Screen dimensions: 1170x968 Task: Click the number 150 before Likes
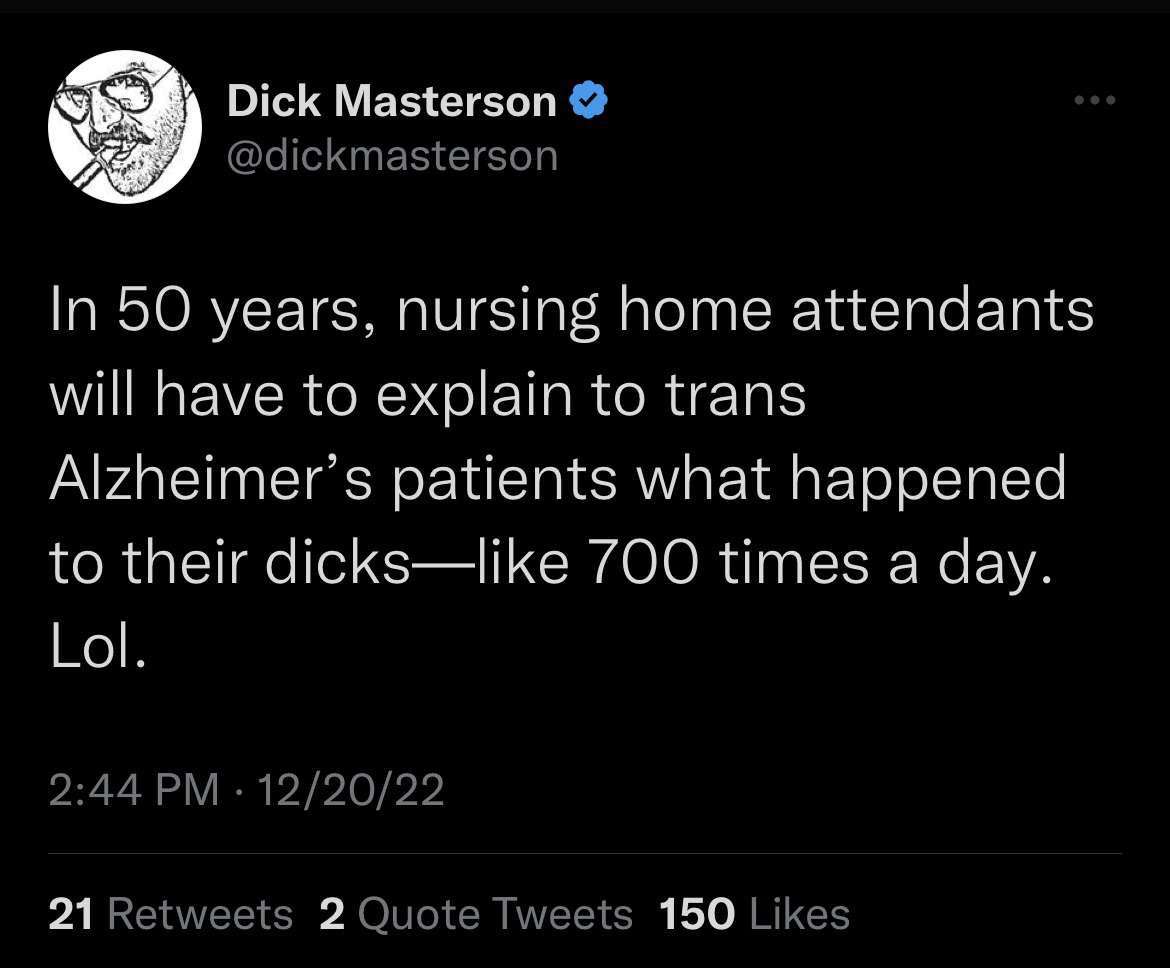pos(697,914)
